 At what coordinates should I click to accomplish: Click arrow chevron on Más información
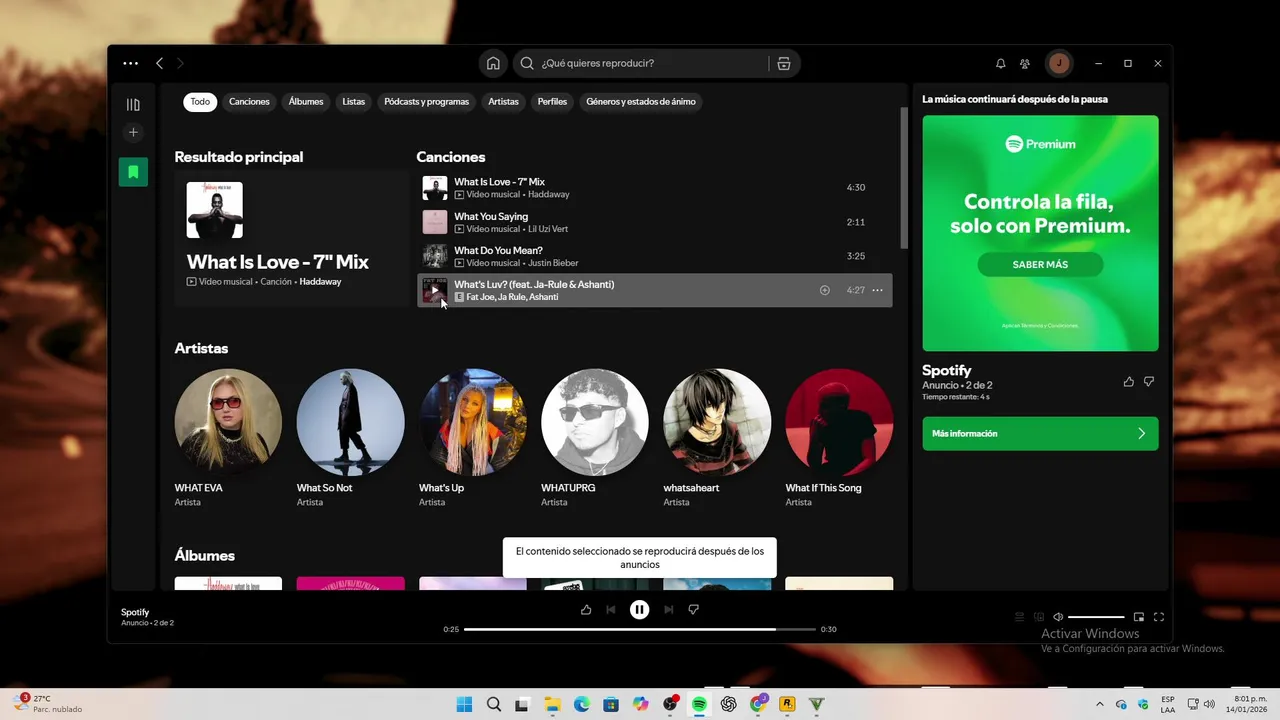click(1142, 434)
